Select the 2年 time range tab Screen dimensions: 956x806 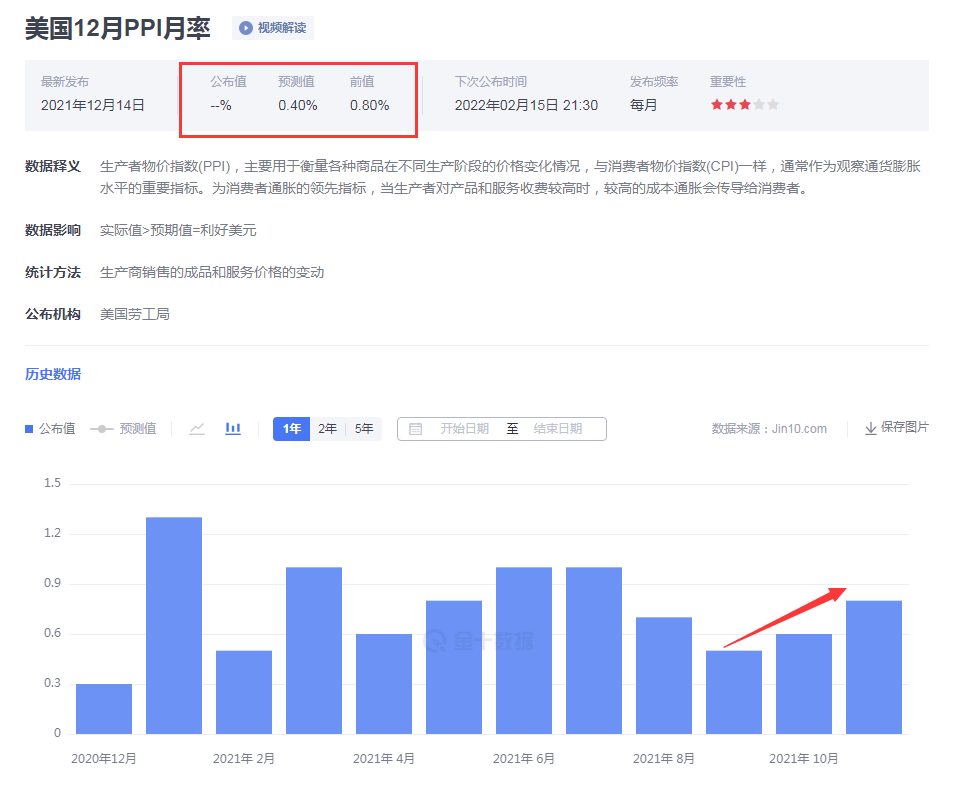point(327,429)
